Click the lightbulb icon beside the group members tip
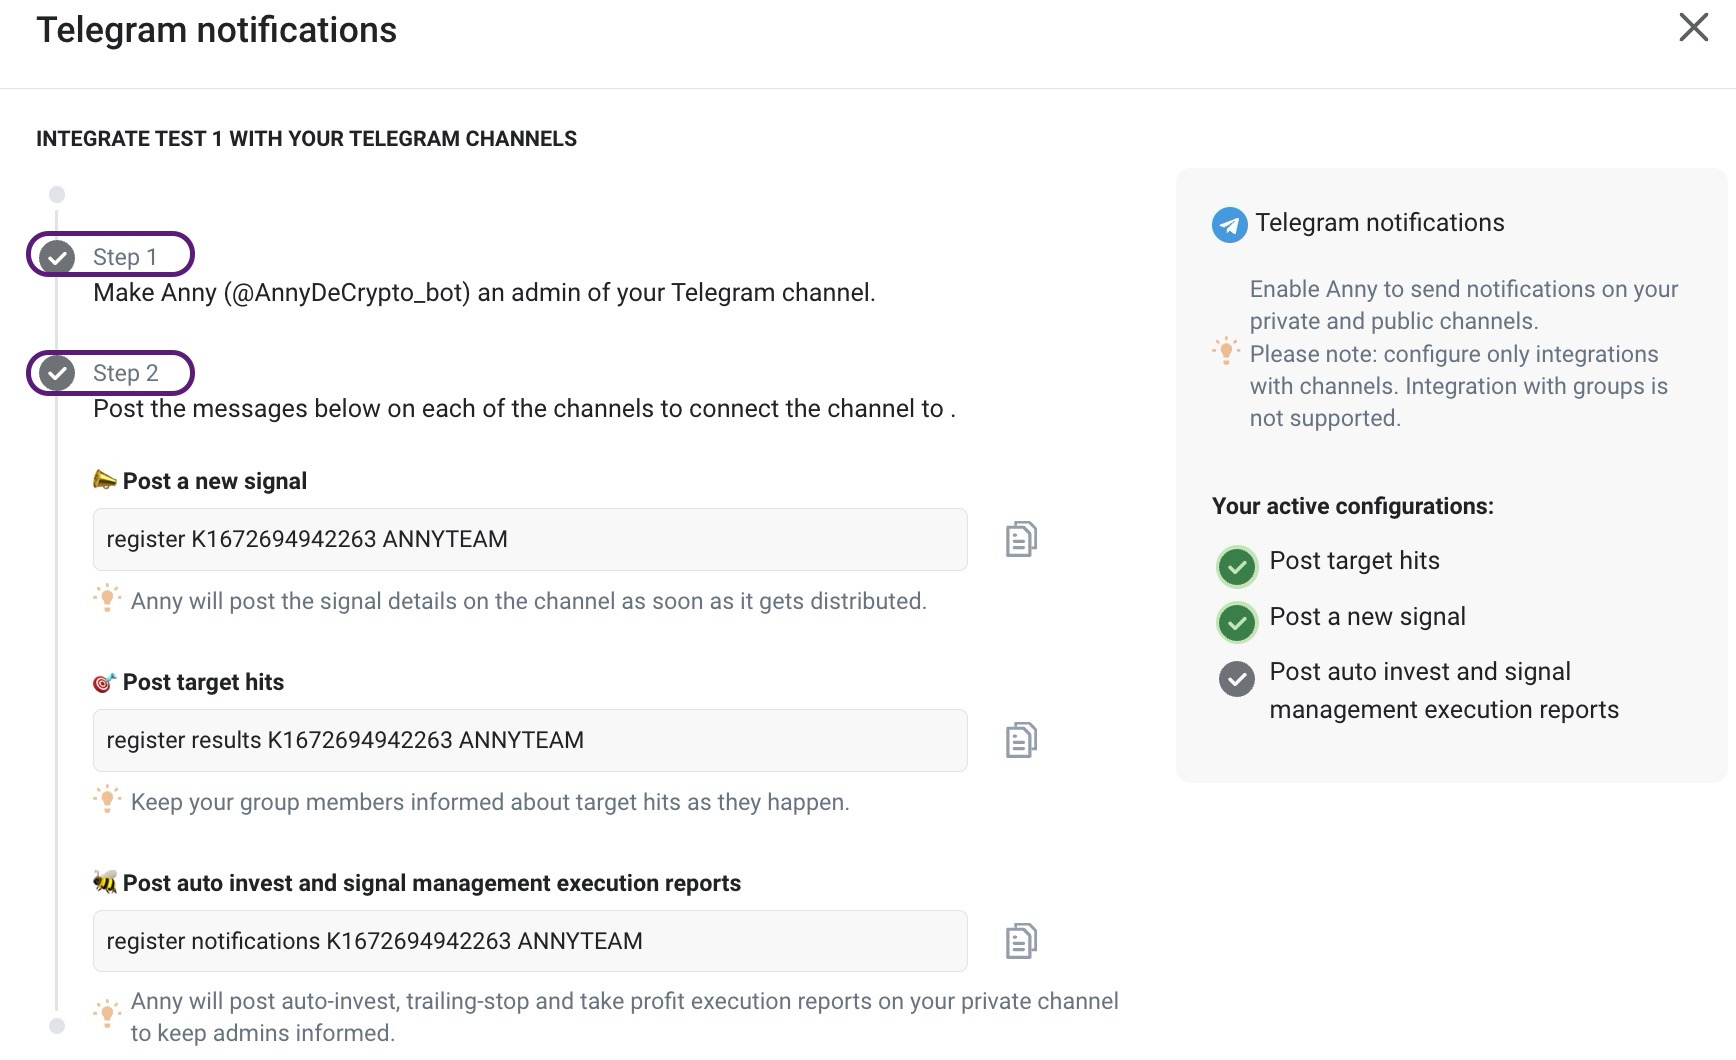The image size is (1736, 1060). pos(107,800)
